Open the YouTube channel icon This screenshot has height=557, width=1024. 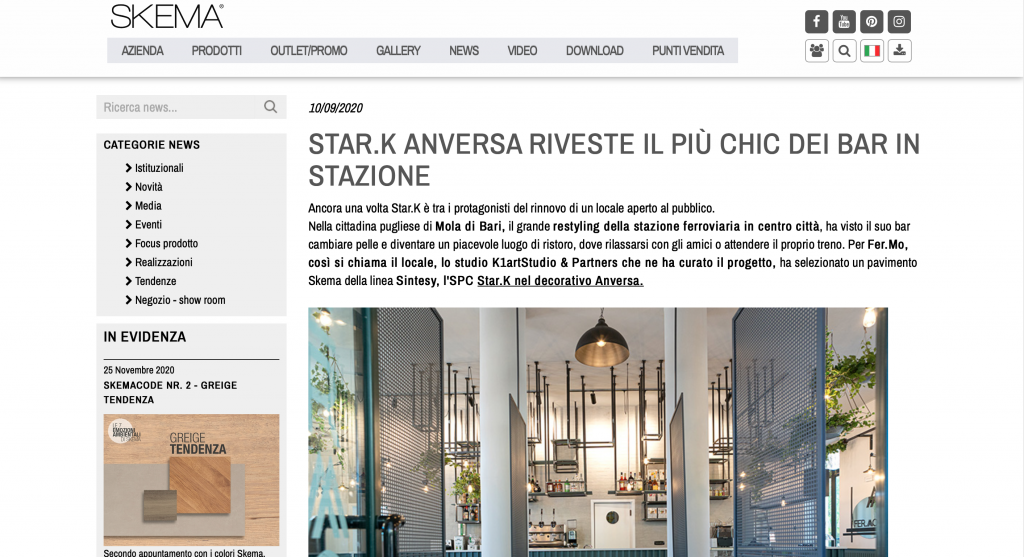[x=845, y=22]
